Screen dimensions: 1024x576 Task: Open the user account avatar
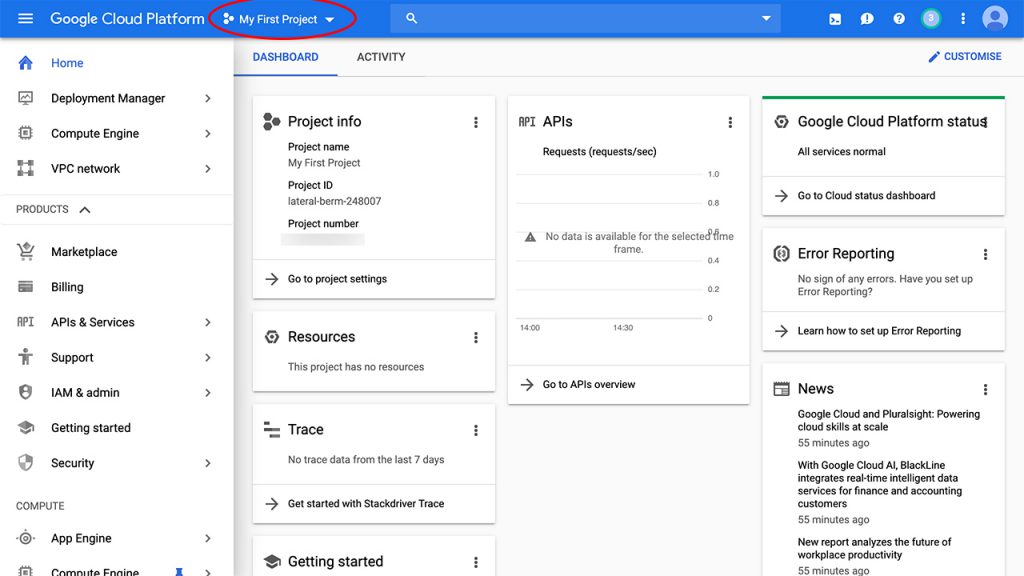[995, 18]
